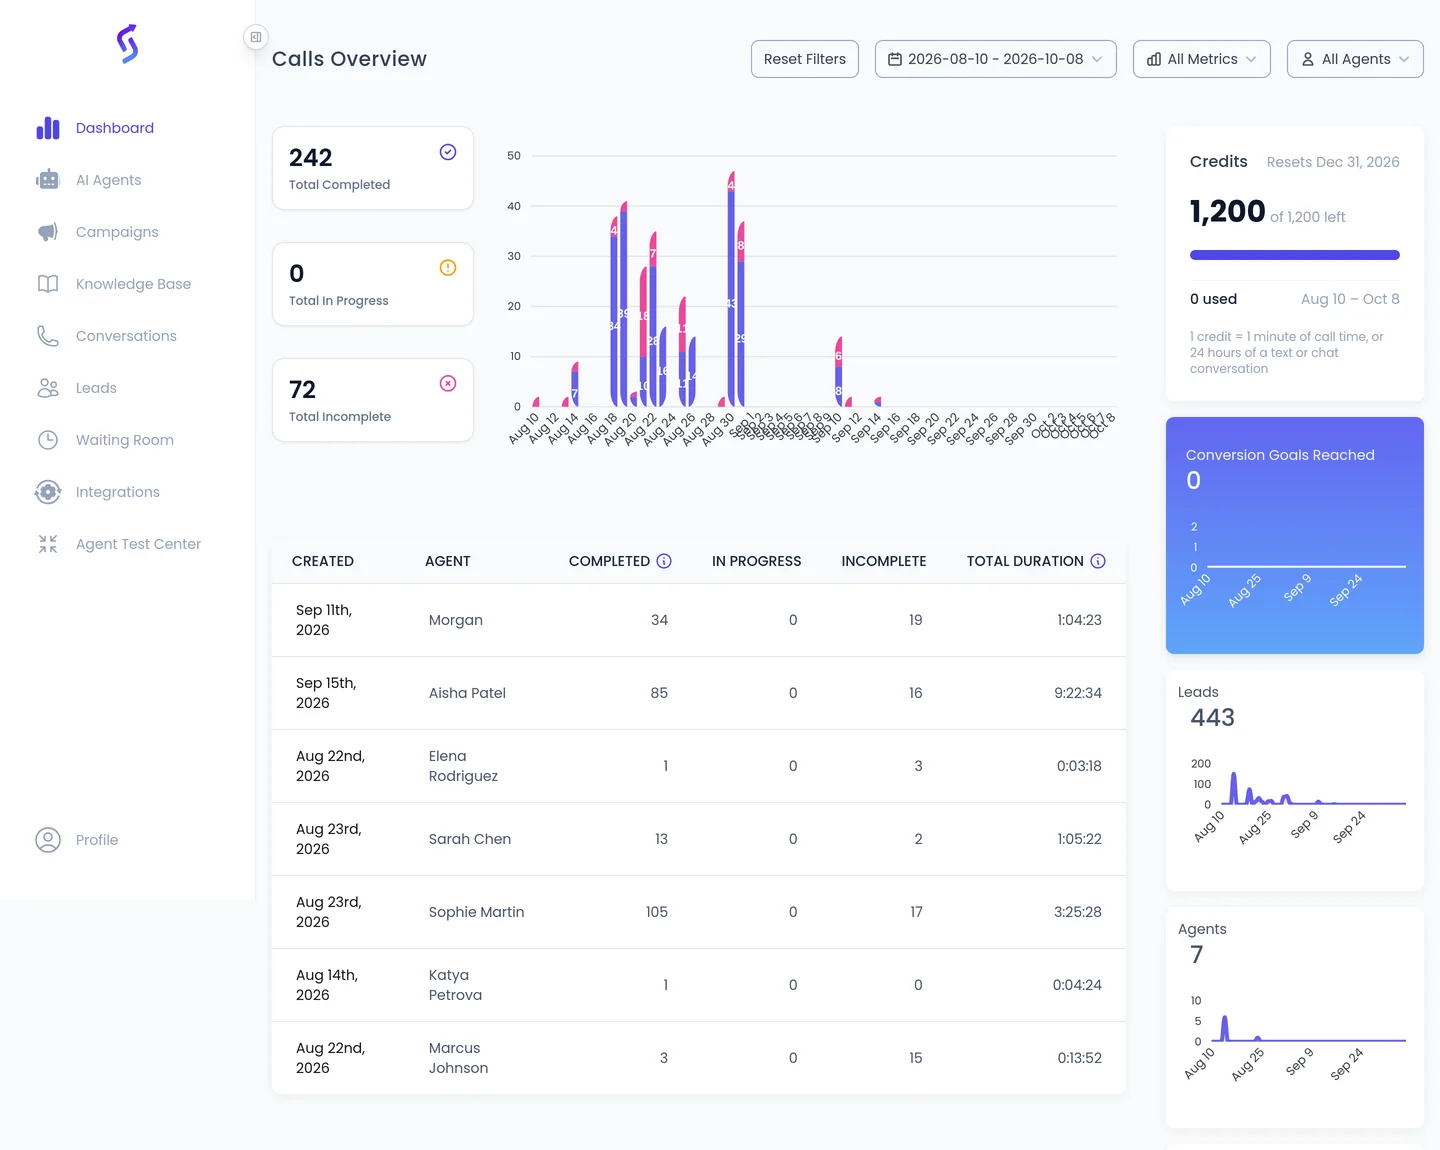Go to AI Agents page
The image size is (1440, 1150).
pos(109,180)
